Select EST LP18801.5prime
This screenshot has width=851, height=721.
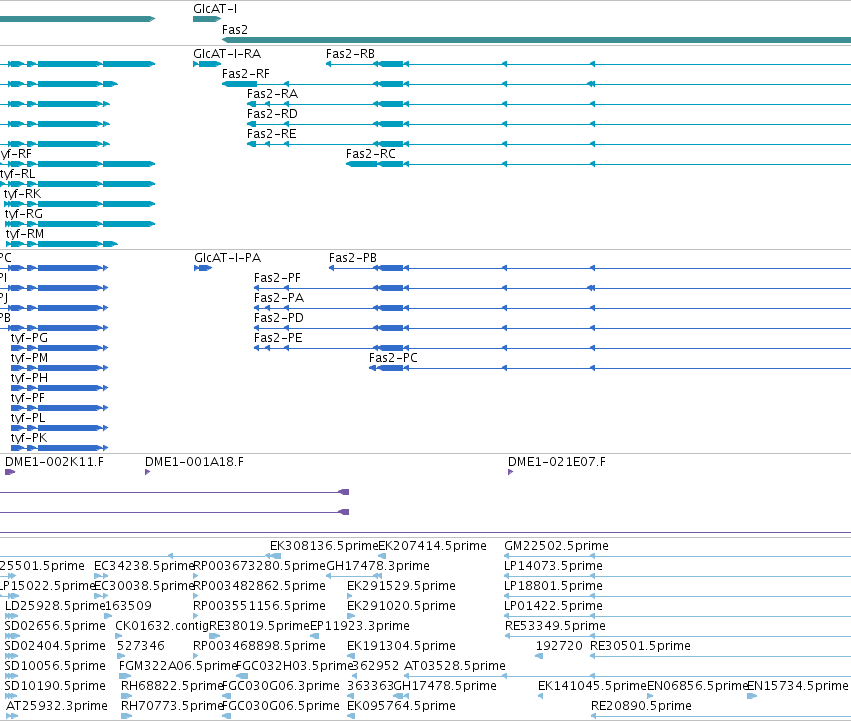tap(553, 586)
